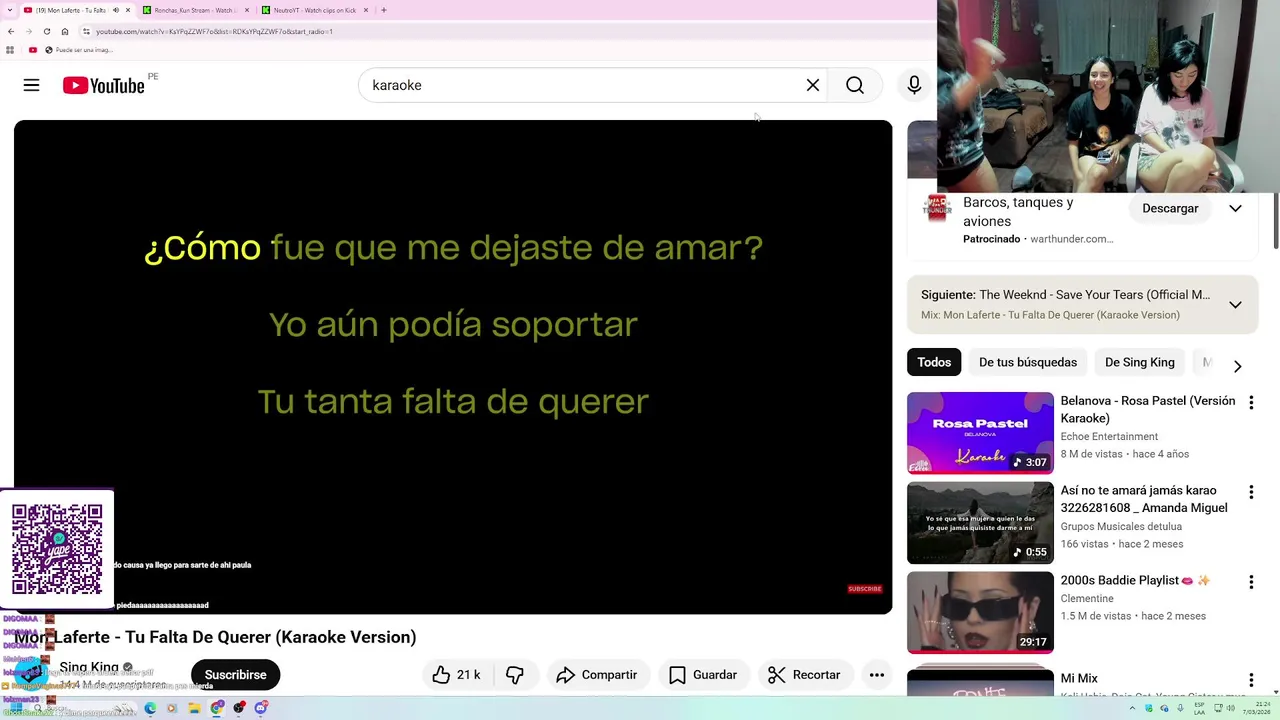Open Microsoft Edge from the taskbar

tap(150, 708)
